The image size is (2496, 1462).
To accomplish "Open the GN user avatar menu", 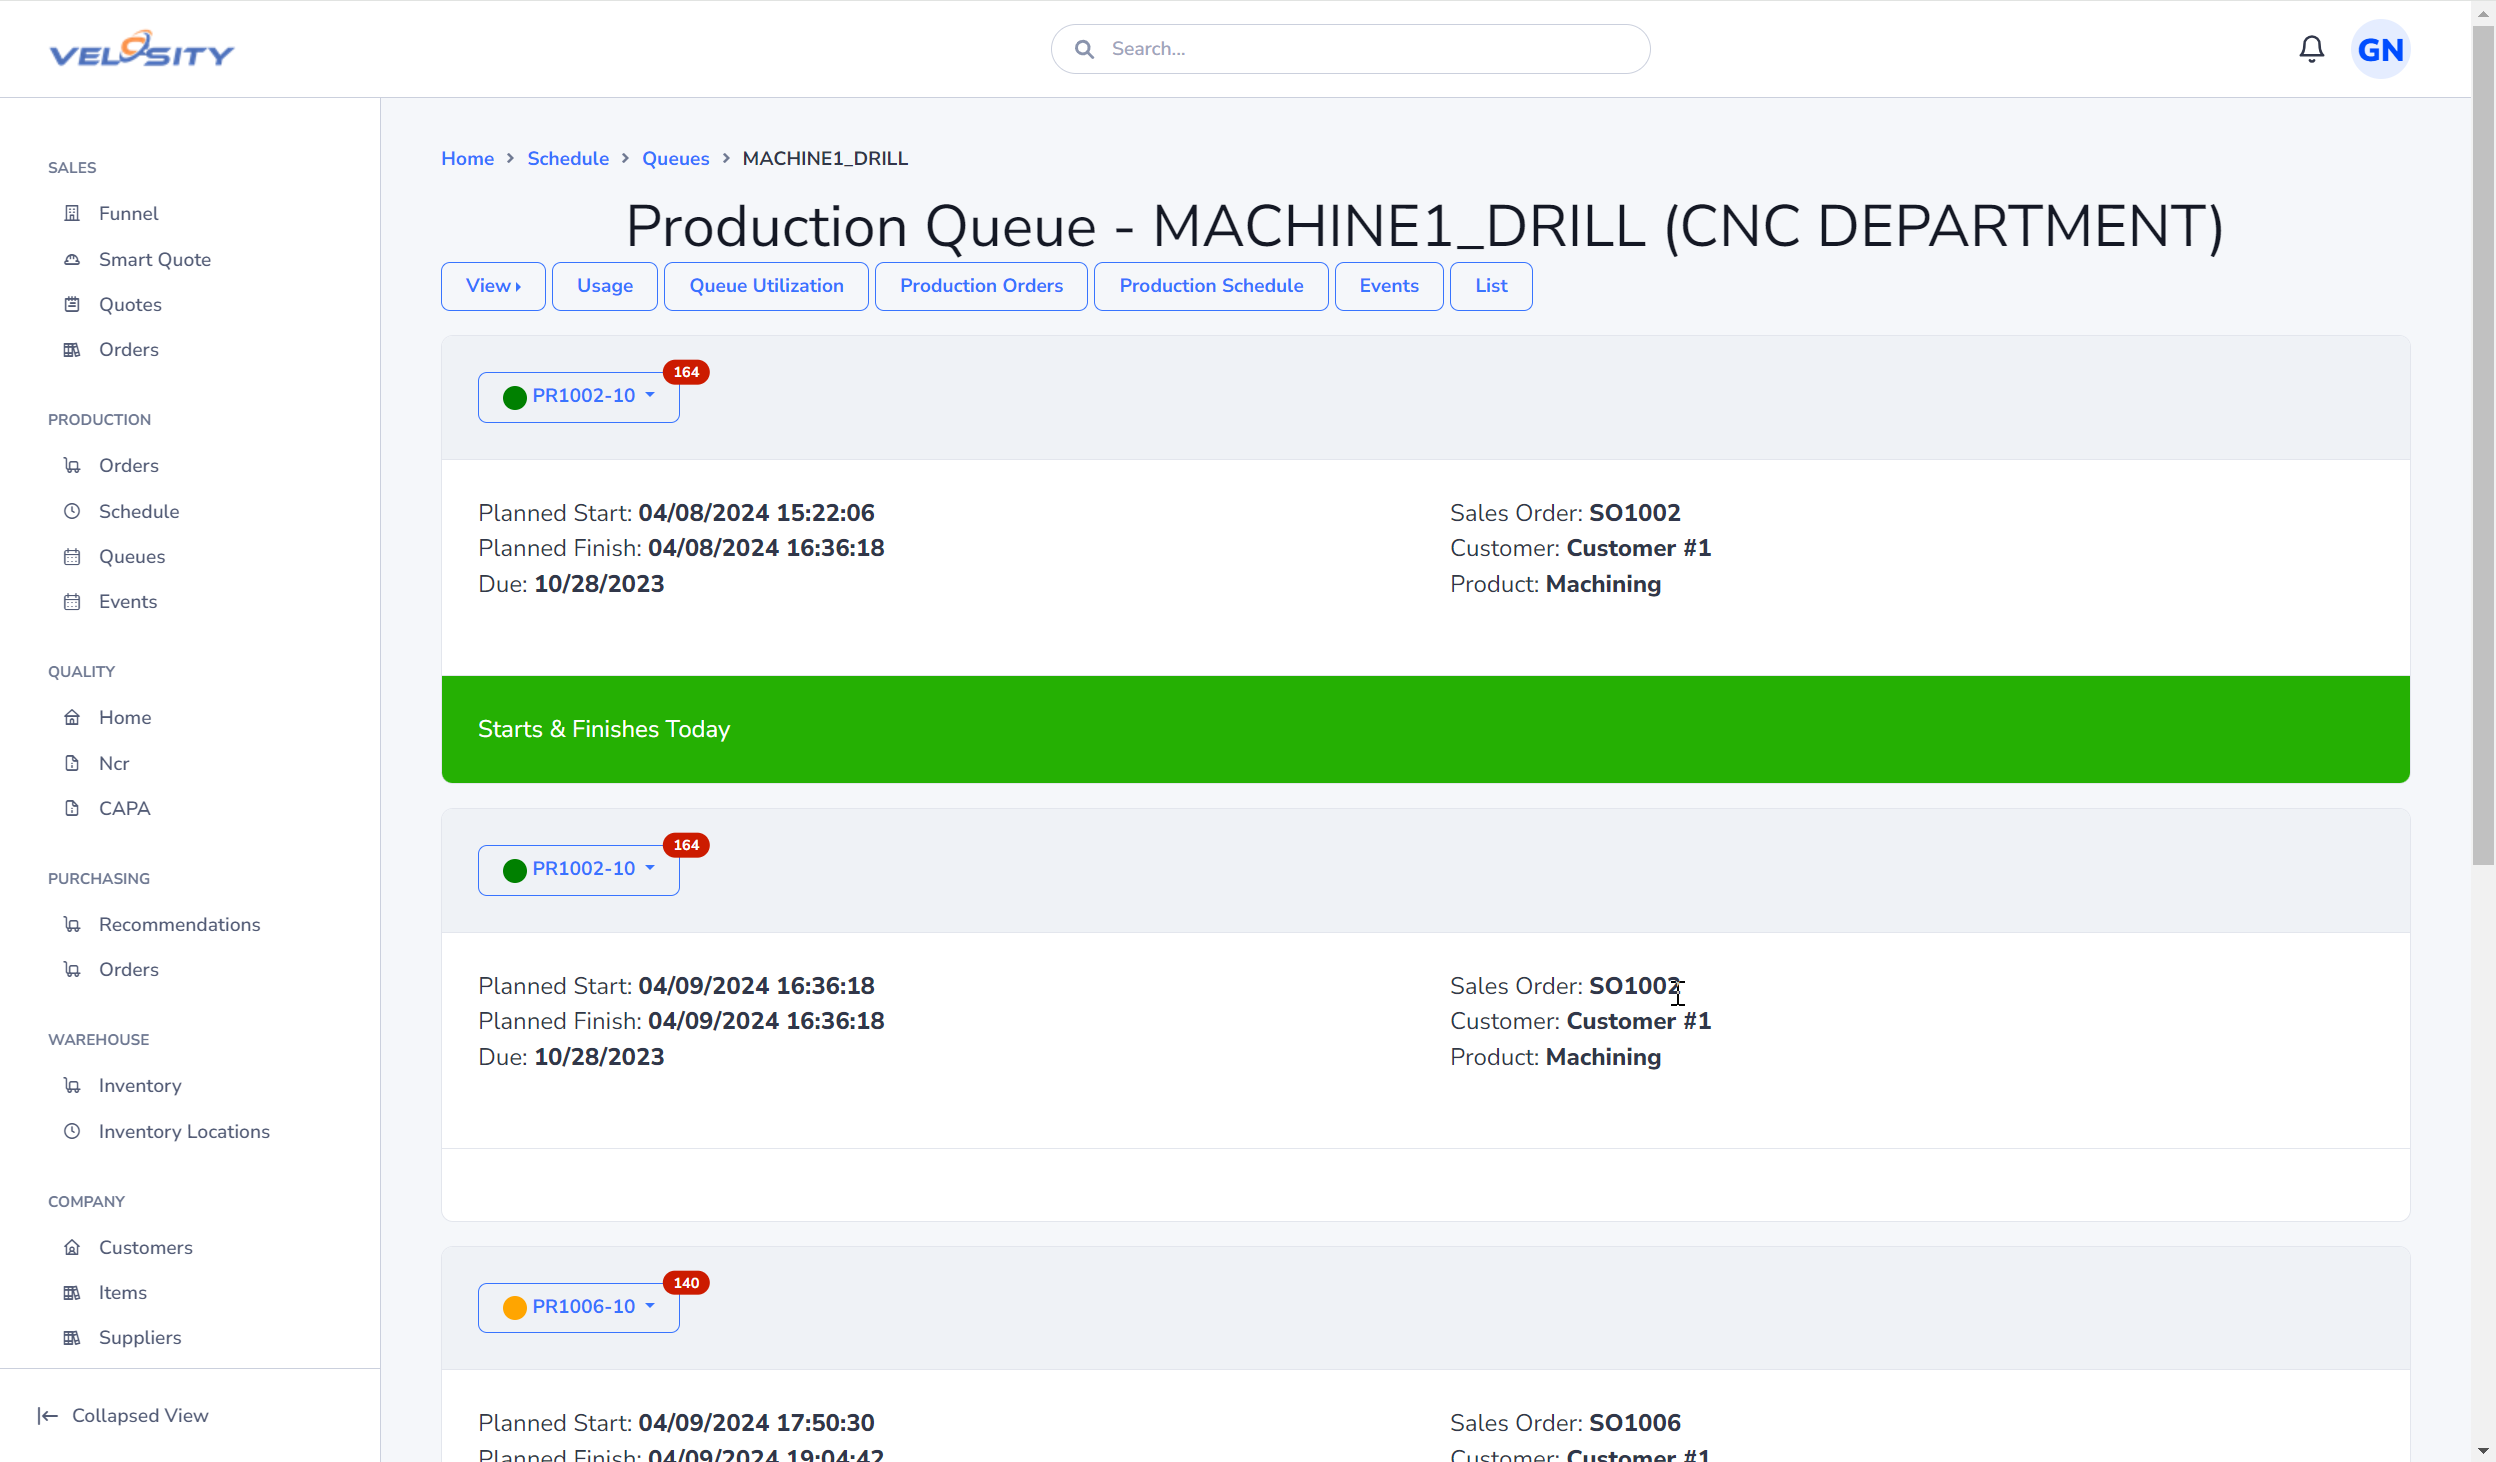I will 2380,49.
